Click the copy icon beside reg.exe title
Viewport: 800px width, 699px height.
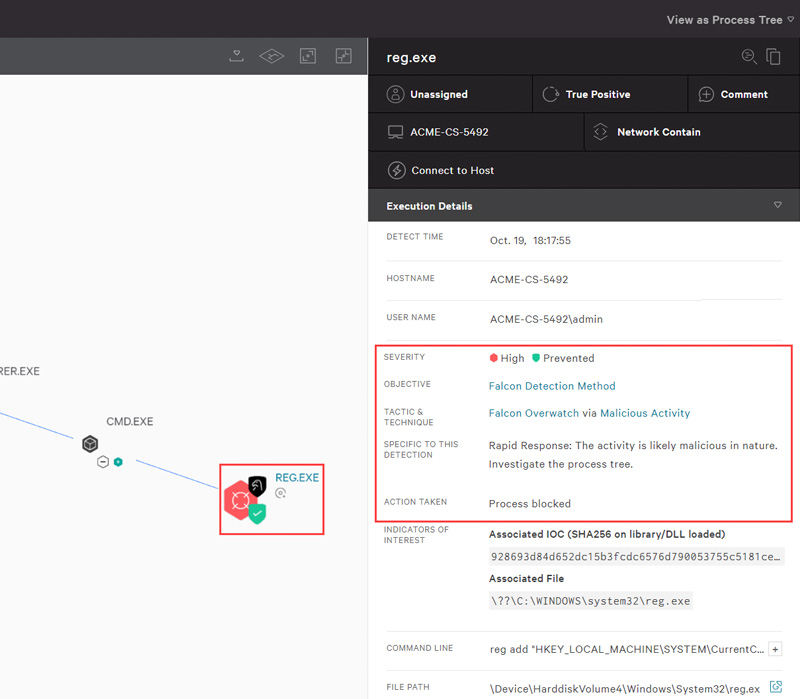tap(774, 57)
